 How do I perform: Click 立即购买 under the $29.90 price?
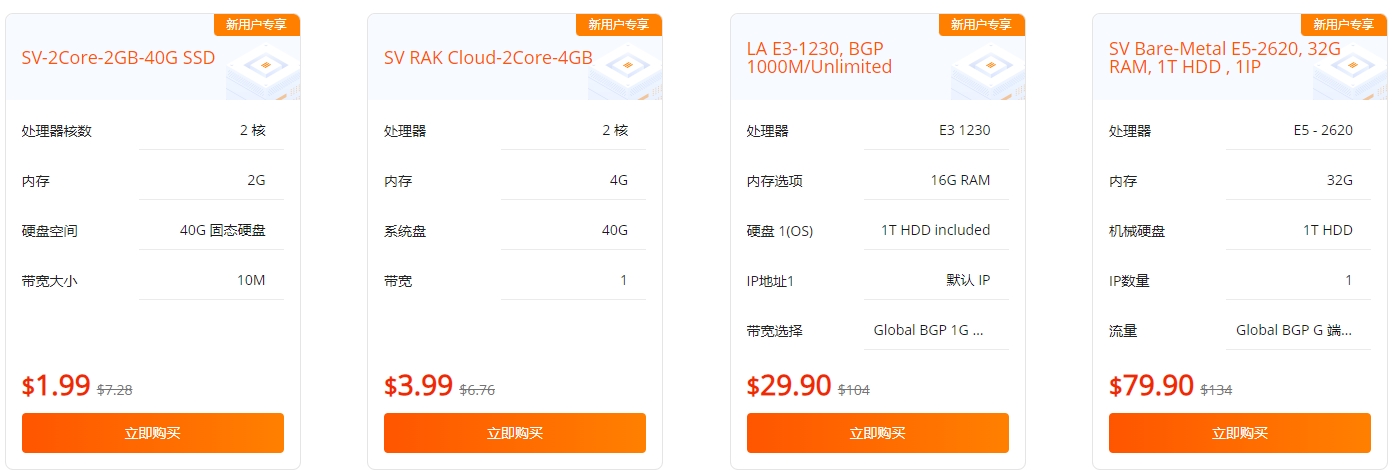[878, 433]
